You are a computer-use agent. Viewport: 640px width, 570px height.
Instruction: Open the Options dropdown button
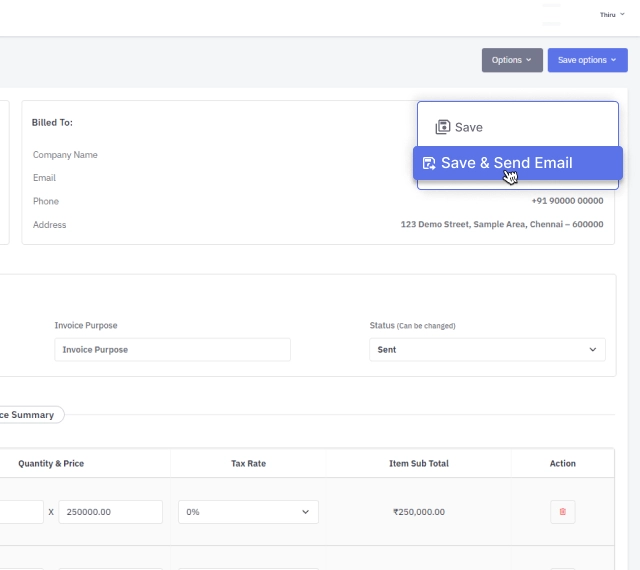click(512, 60)
